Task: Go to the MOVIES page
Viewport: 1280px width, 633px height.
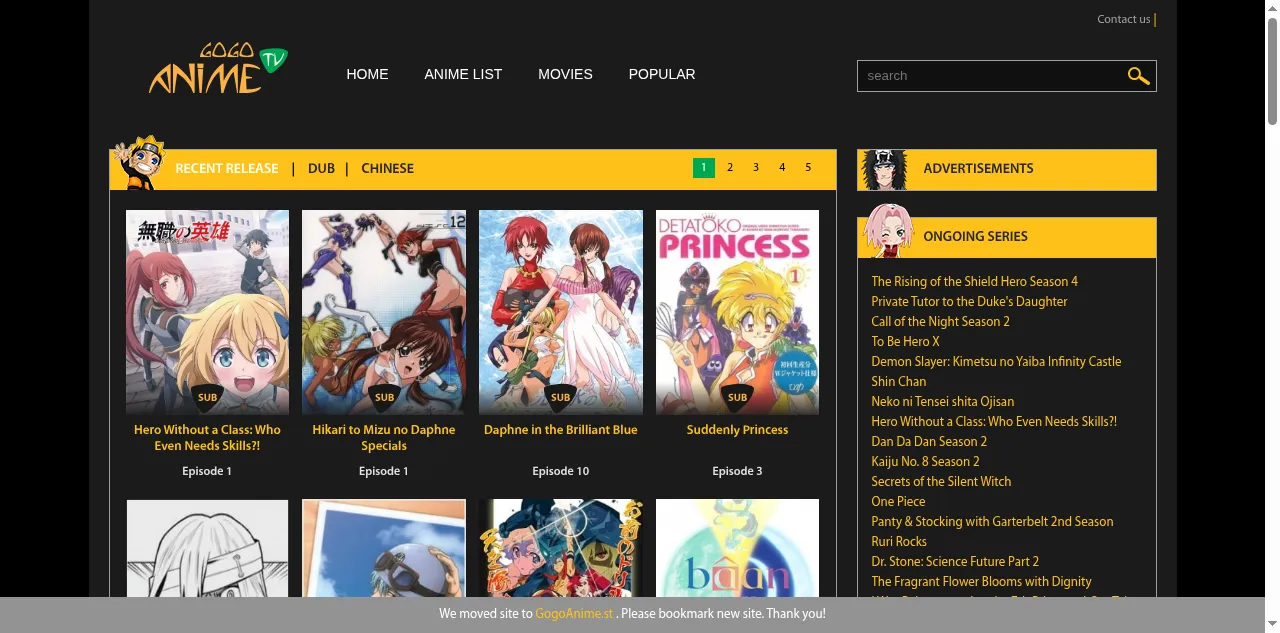Action: point(565,74)
